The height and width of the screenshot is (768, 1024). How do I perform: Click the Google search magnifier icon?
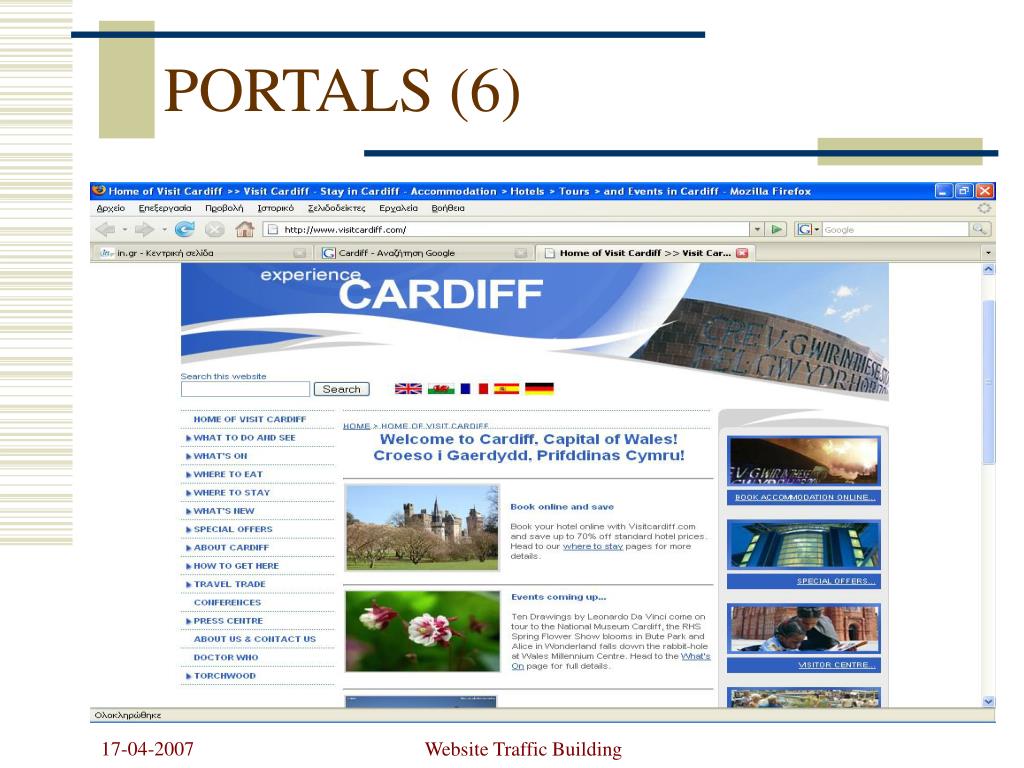[980, 229]
